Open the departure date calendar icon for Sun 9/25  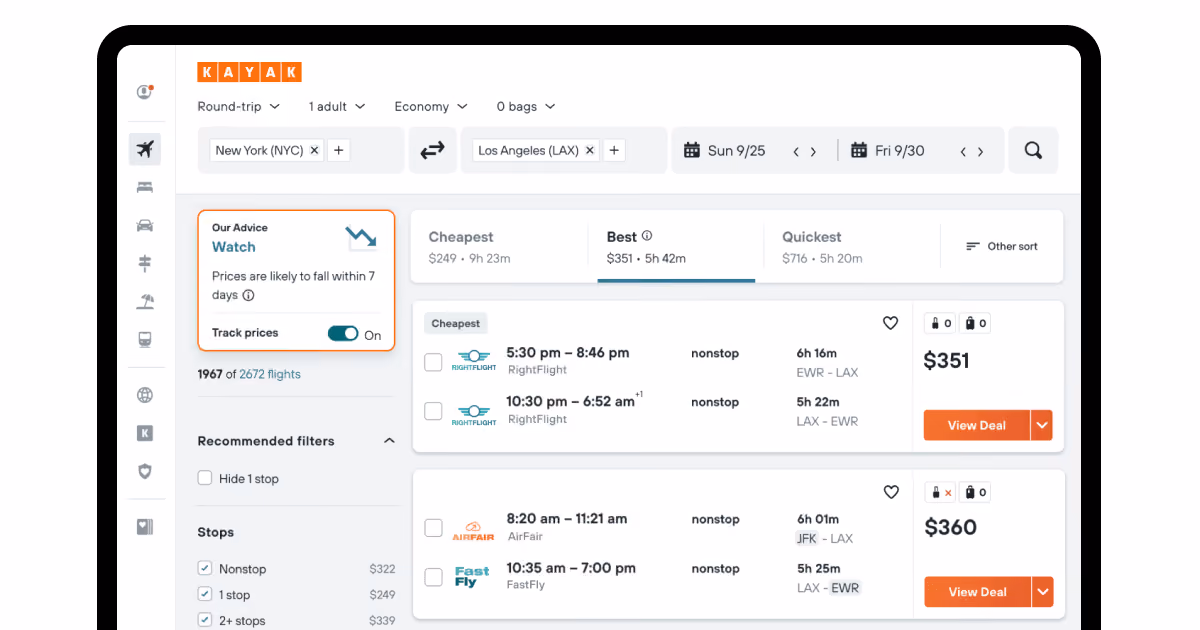pos(691,150)
